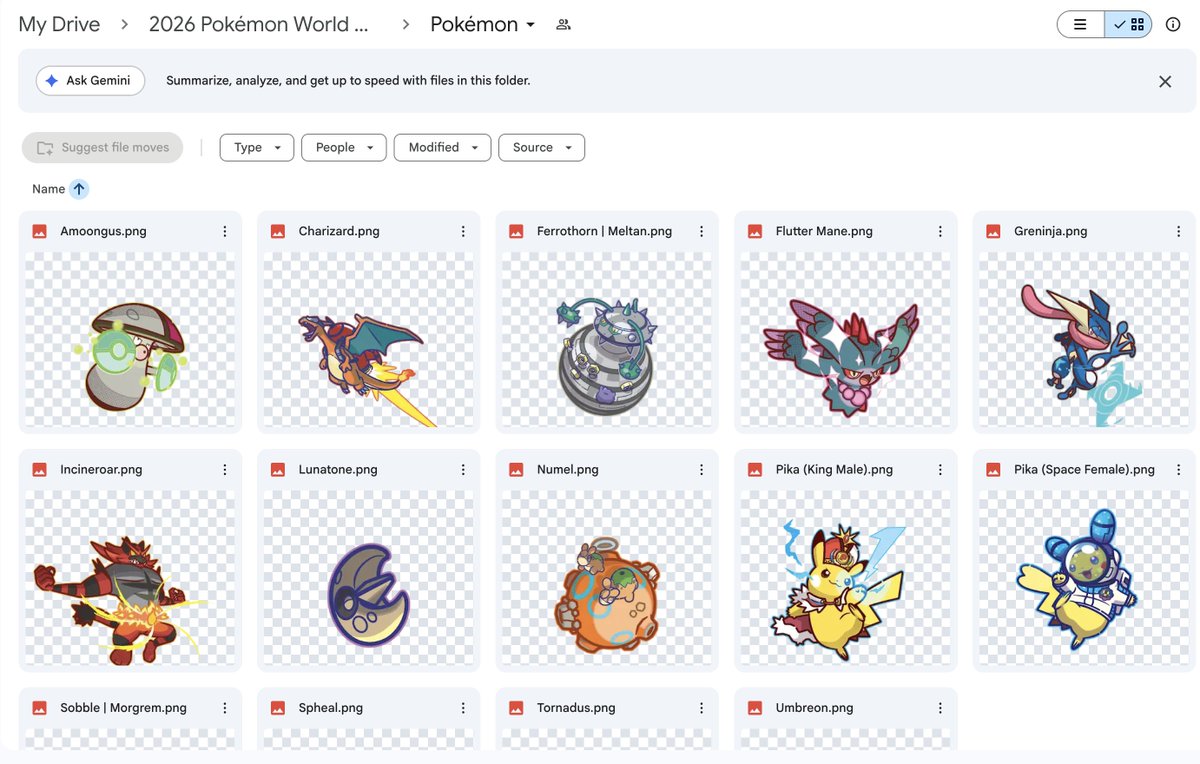Open the Flutter Mane.png more actions menu

(x=940, y=231)
